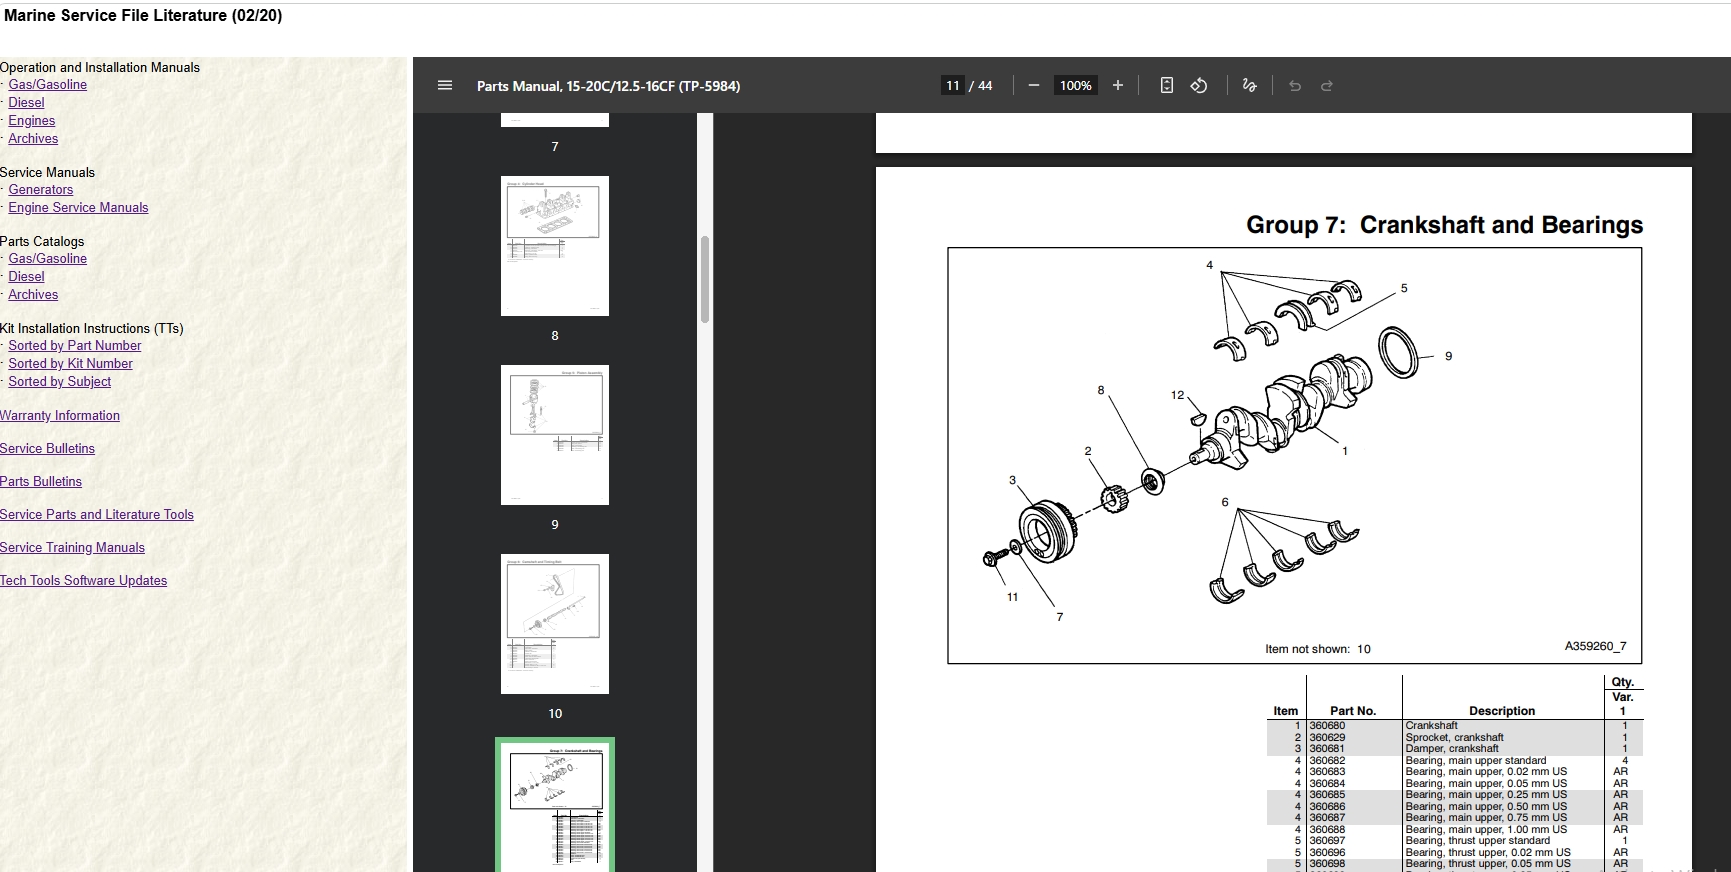Screen dimensions: 1731x872
Task: Click the 100% zoom level field
Action: tap(1075, 86)
